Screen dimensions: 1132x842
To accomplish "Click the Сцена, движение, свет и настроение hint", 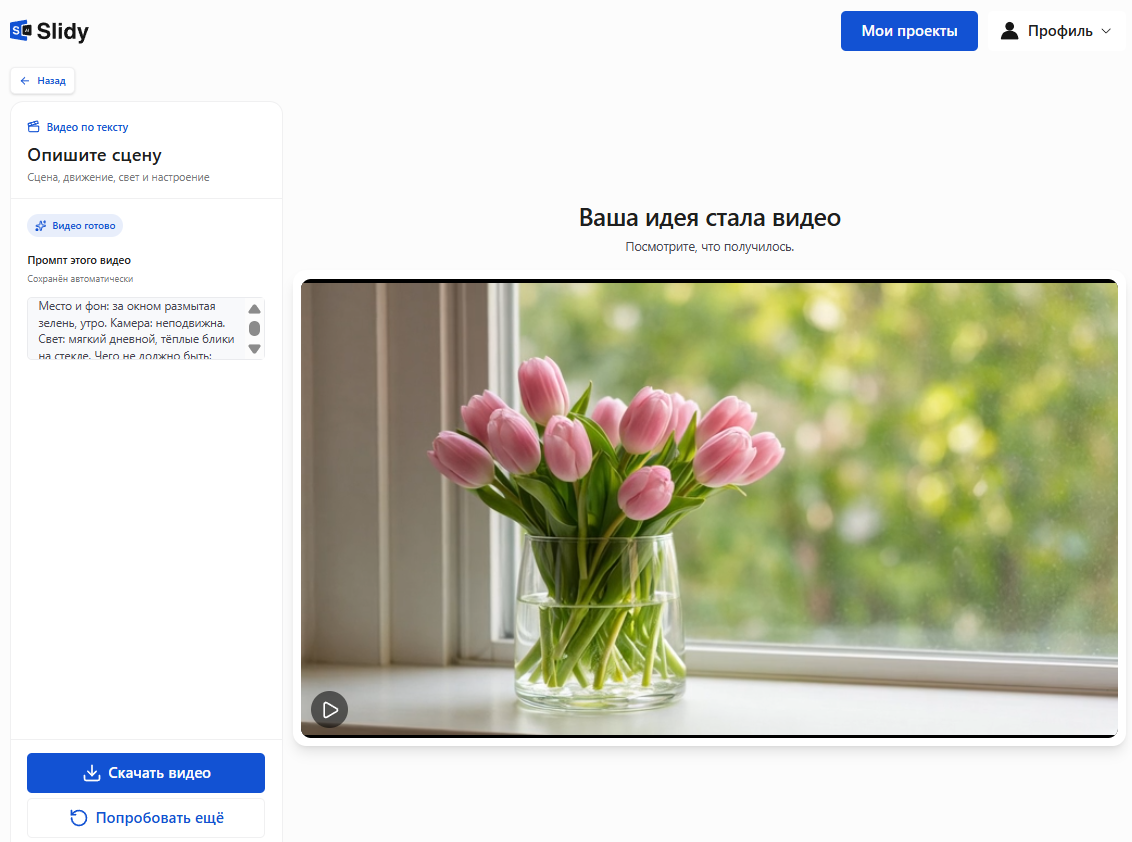I will pos(118,178).
